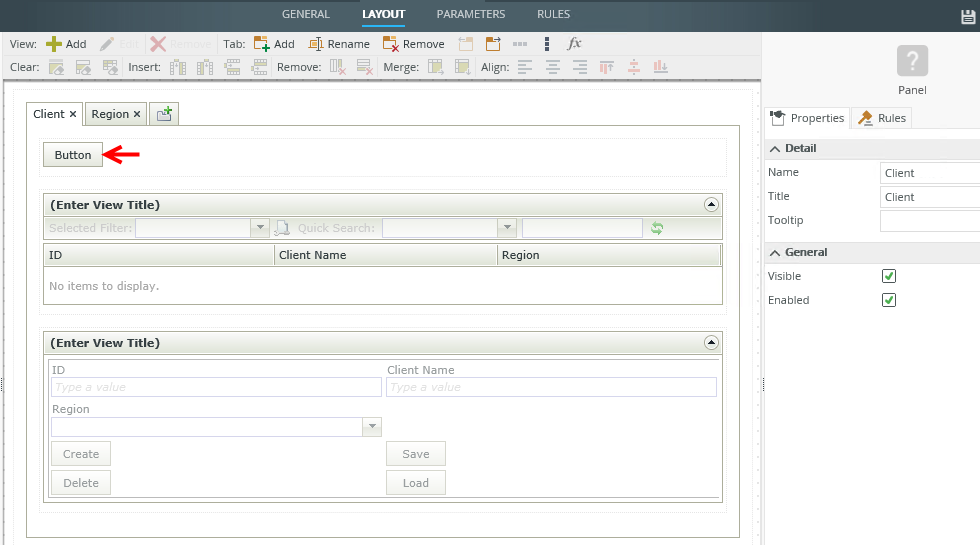Switch to the PARAMETERS tab

pyautogui.click(x=471, y=14)
